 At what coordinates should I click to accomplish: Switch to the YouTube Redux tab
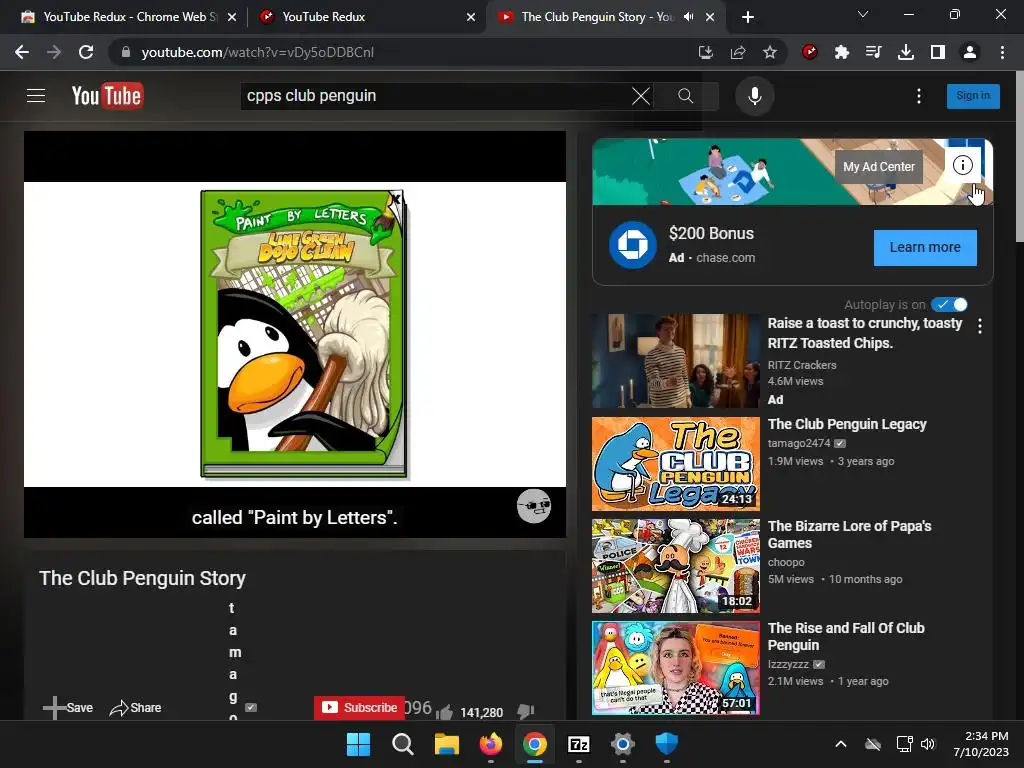point(367,17)
